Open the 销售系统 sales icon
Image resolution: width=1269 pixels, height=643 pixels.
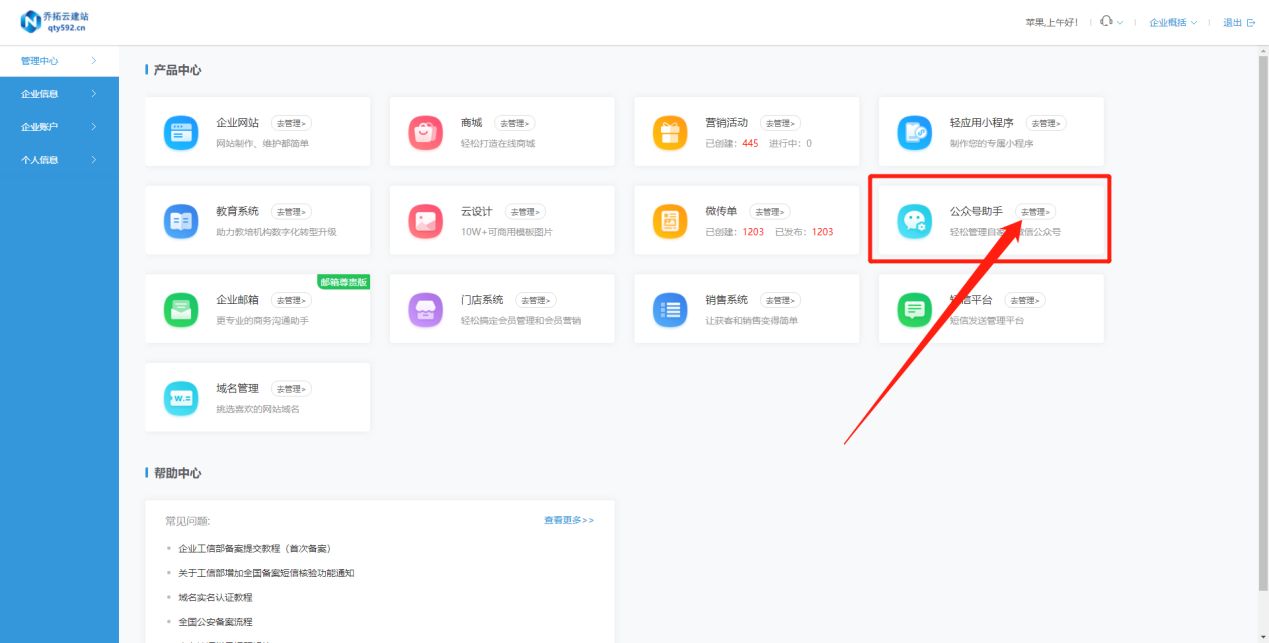tap(669, 308)
